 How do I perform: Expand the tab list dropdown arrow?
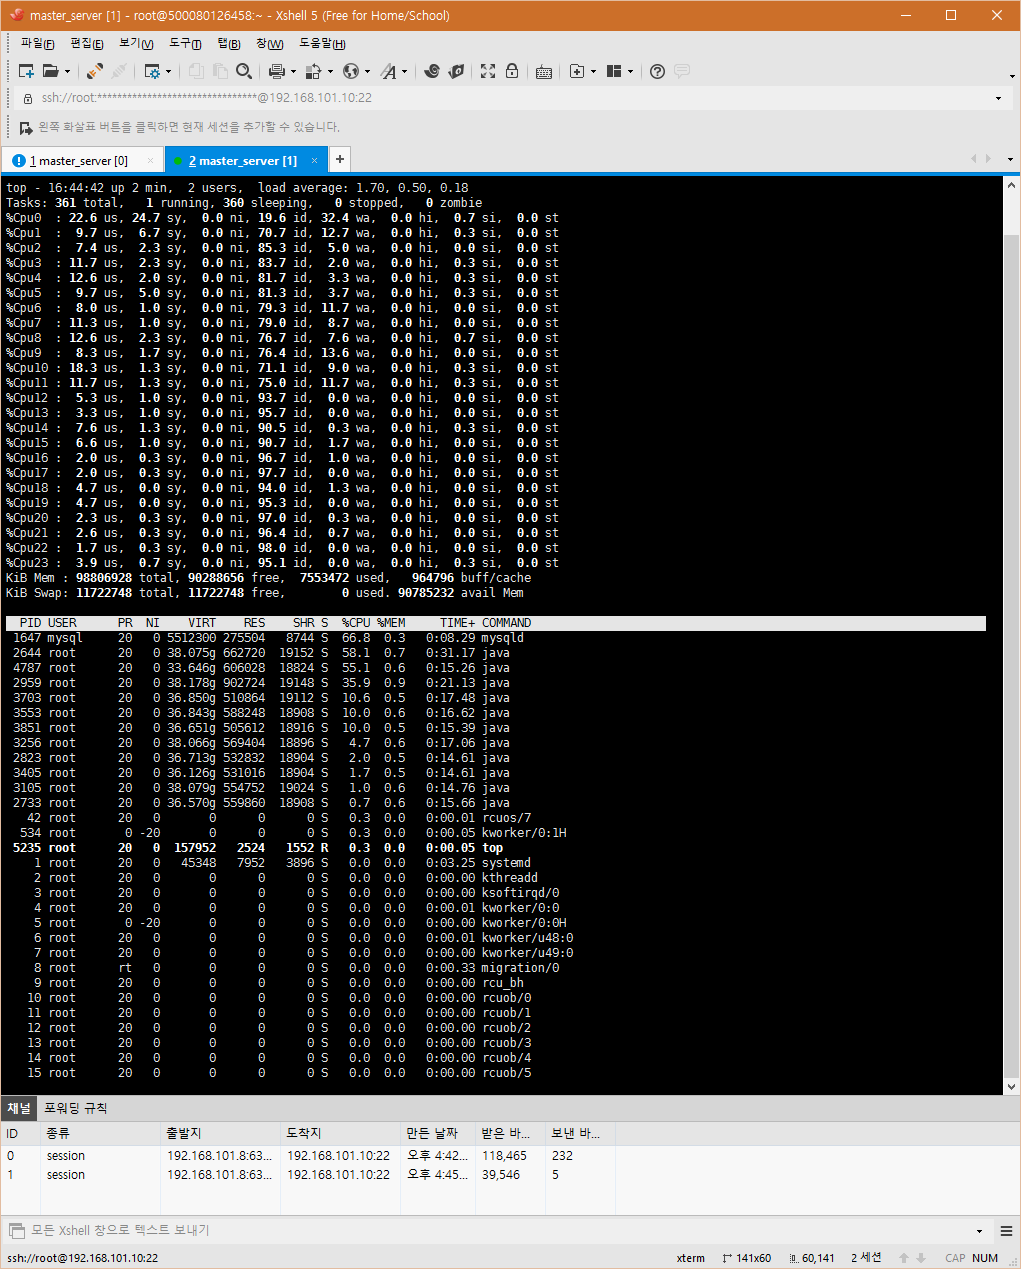click(x=1010, y=160)
